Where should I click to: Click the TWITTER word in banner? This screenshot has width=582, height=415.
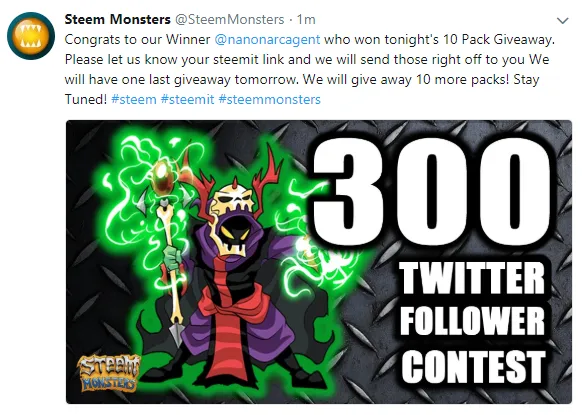[x=472, y=277]
